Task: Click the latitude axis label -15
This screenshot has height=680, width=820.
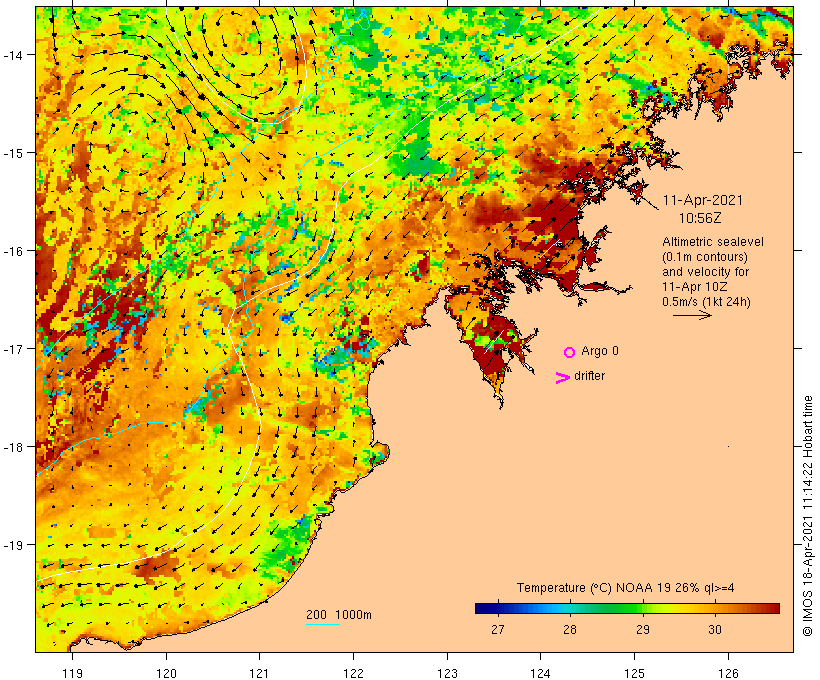Action: pyautogui.click(x=13, y=153)
